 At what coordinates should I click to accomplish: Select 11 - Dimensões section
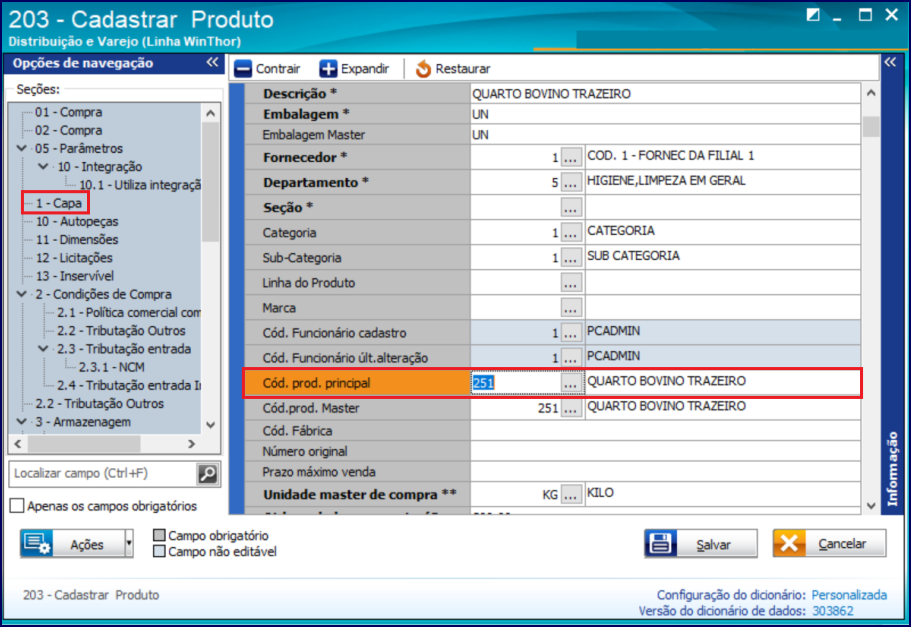77,239
